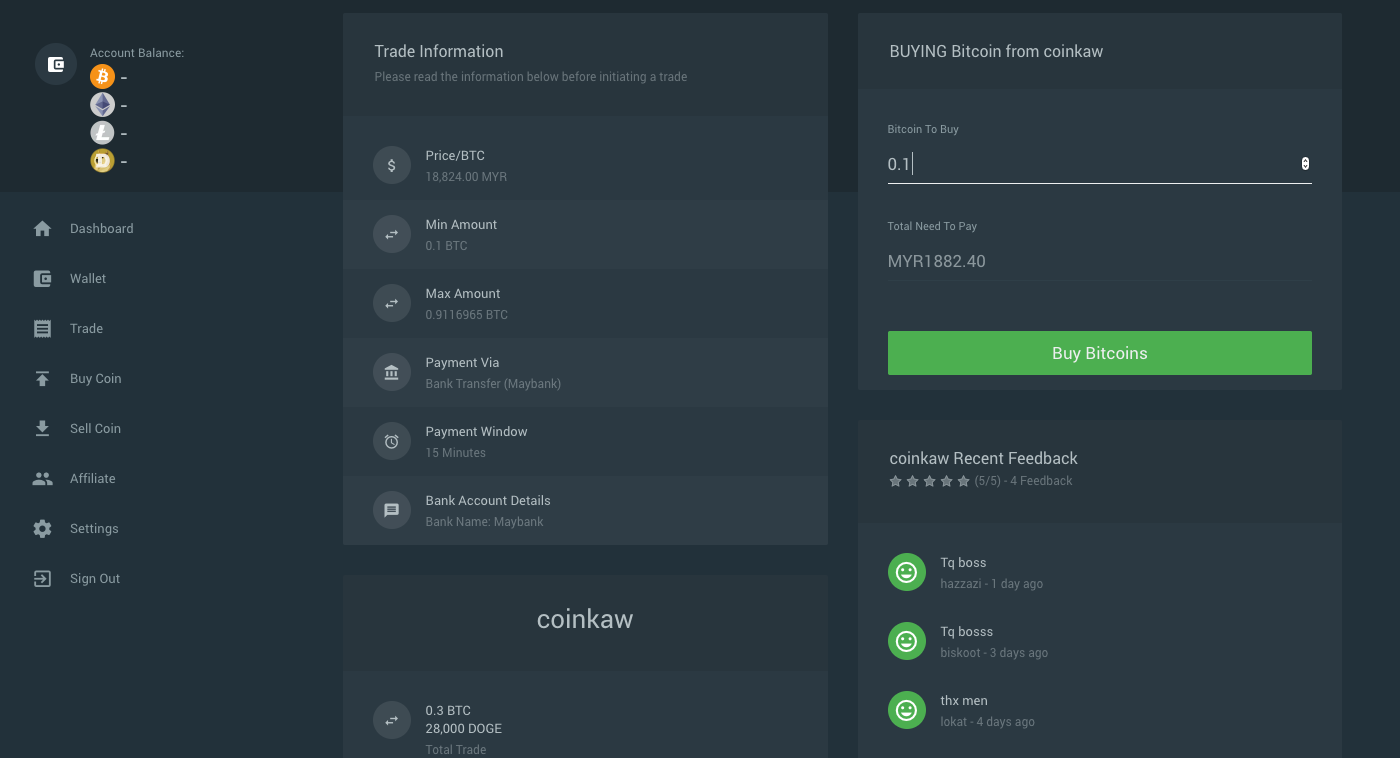
Task: Select Sell Coin in the sidebar
Action: pyautogui.click(x=95, y=429)
